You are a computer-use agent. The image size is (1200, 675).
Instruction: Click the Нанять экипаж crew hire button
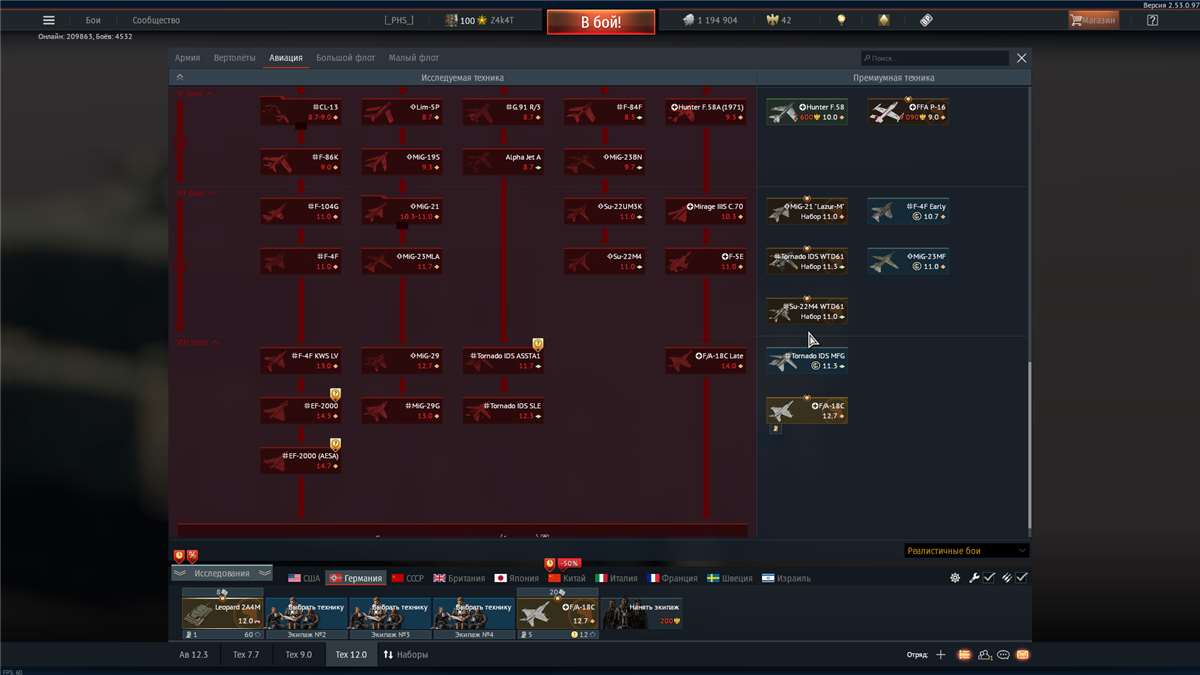[x=642, y=613]
